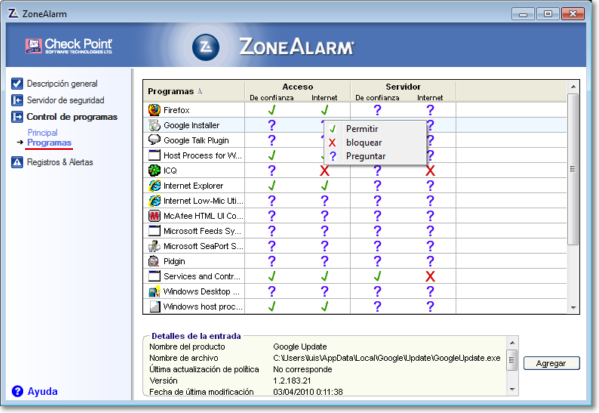Change Pidgin trusted access question mark

[x=272, y=261]
